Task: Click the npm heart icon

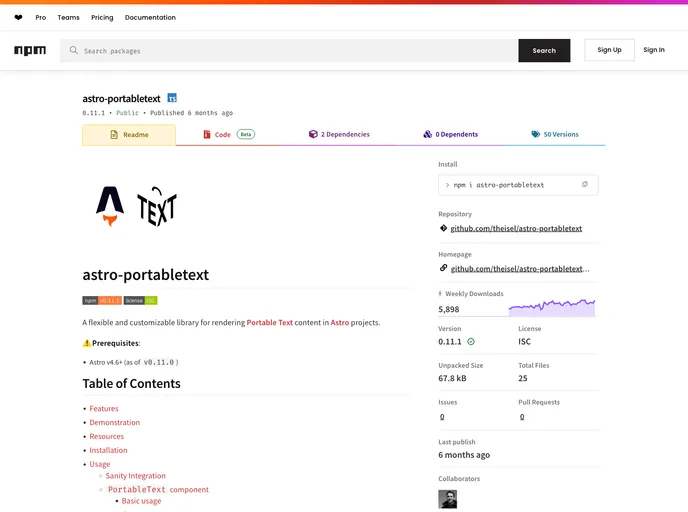Action: (x=18, y=18)
